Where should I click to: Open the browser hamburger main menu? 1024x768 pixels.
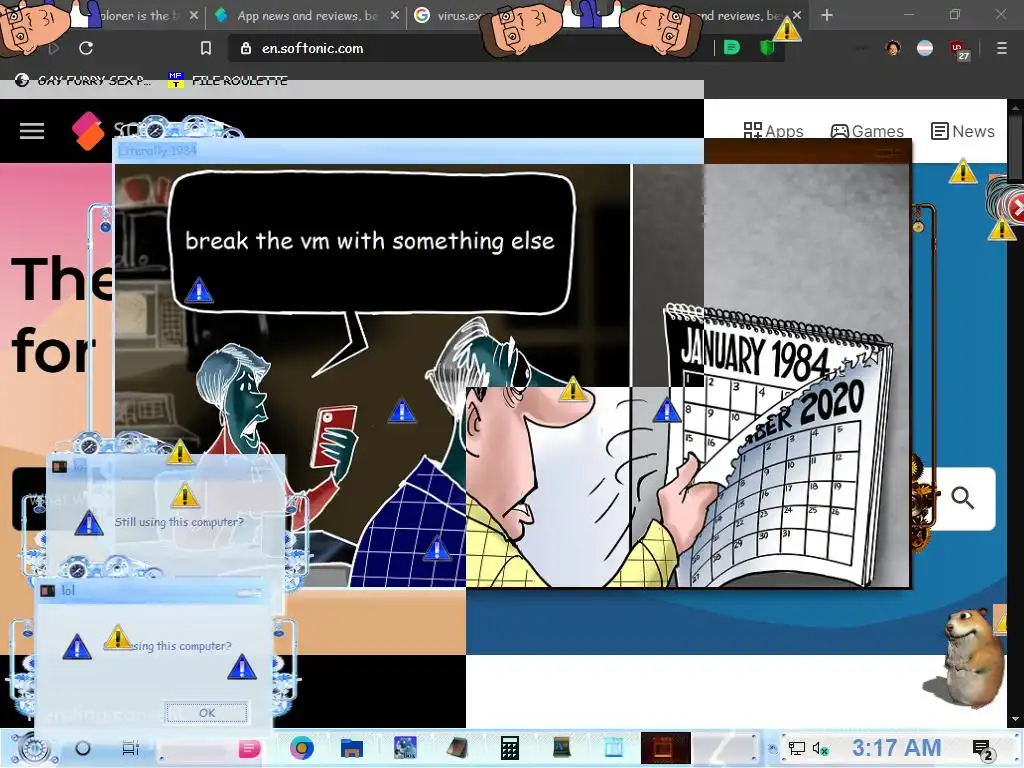tap(1002, 48)
